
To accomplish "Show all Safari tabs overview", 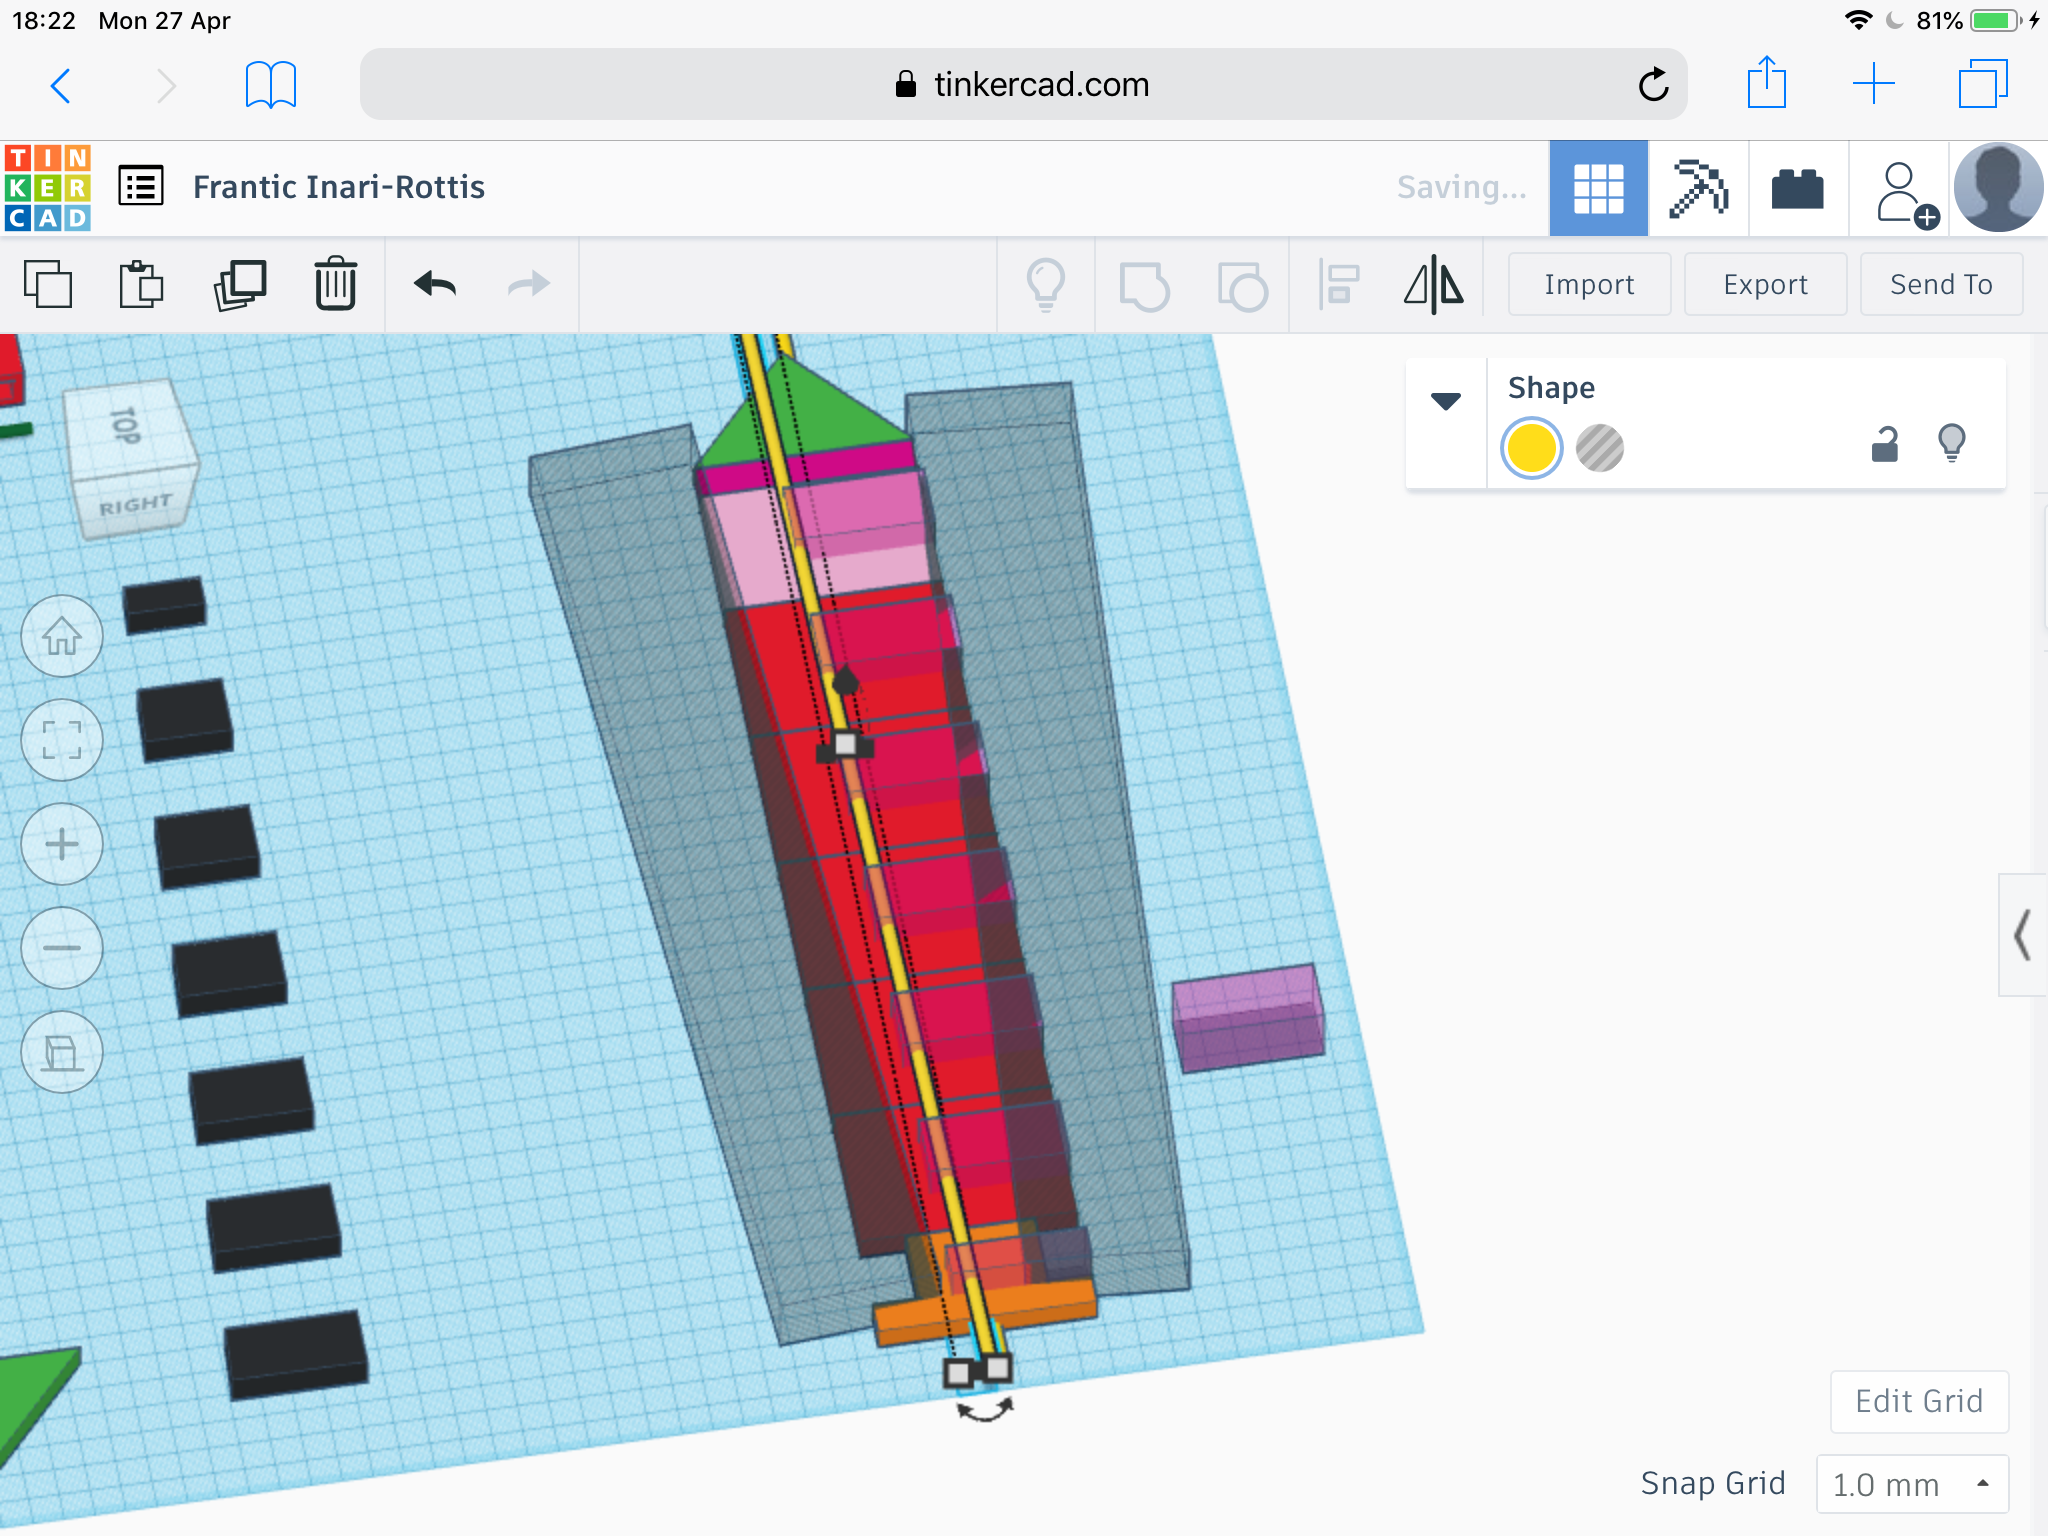I will (x=1983, y=84).
